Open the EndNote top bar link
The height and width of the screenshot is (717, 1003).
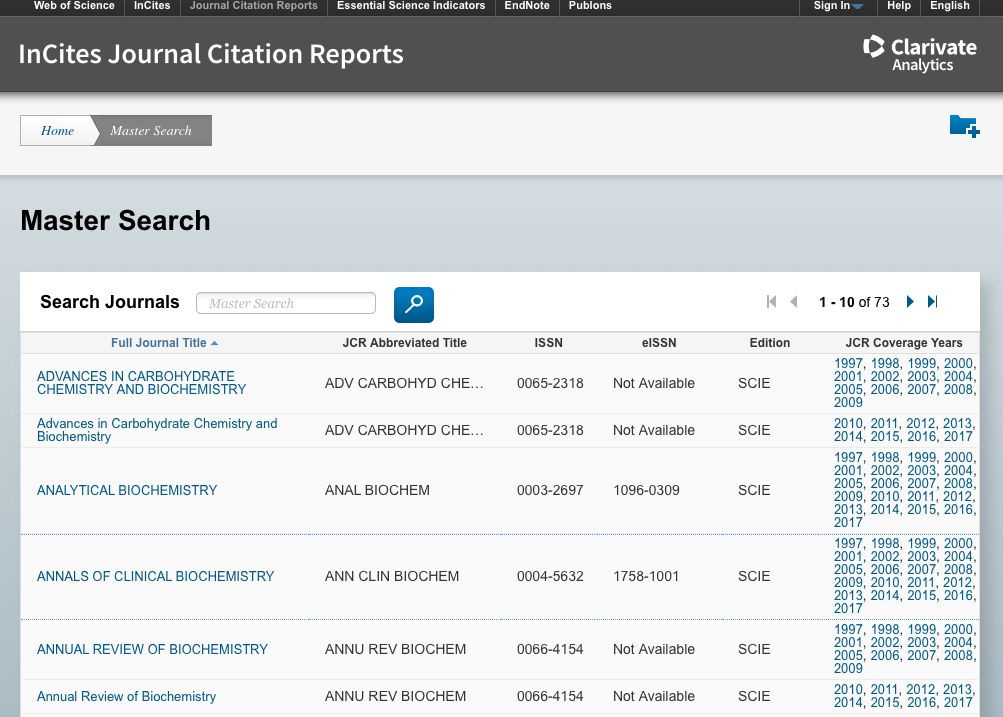[x=526, y=6]
